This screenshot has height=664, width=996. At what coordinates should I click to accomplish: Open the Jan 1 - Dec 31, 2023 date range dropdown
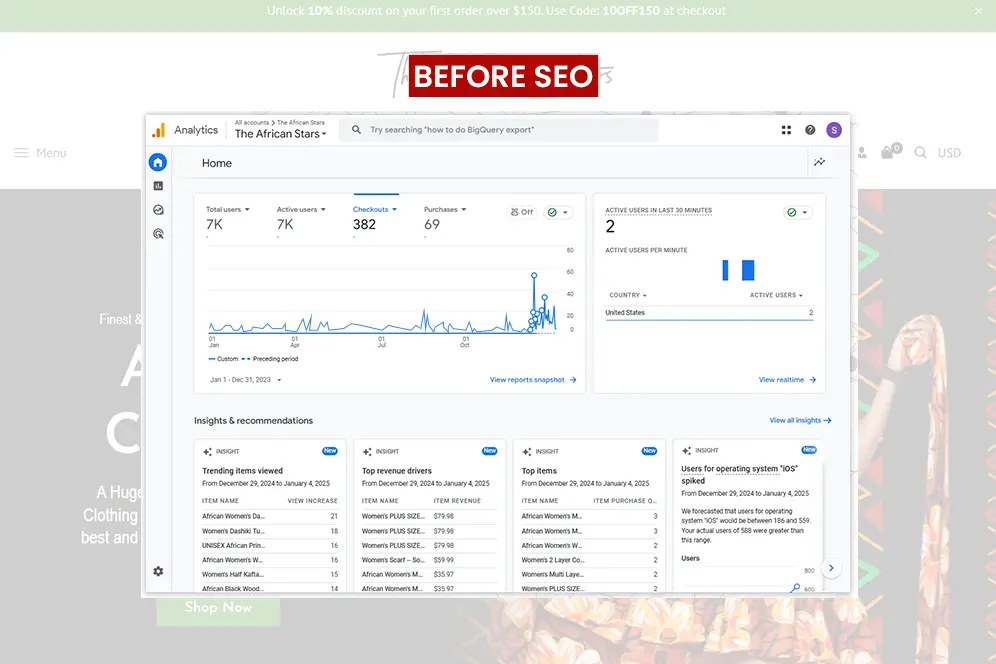click(x=246, y=380)
